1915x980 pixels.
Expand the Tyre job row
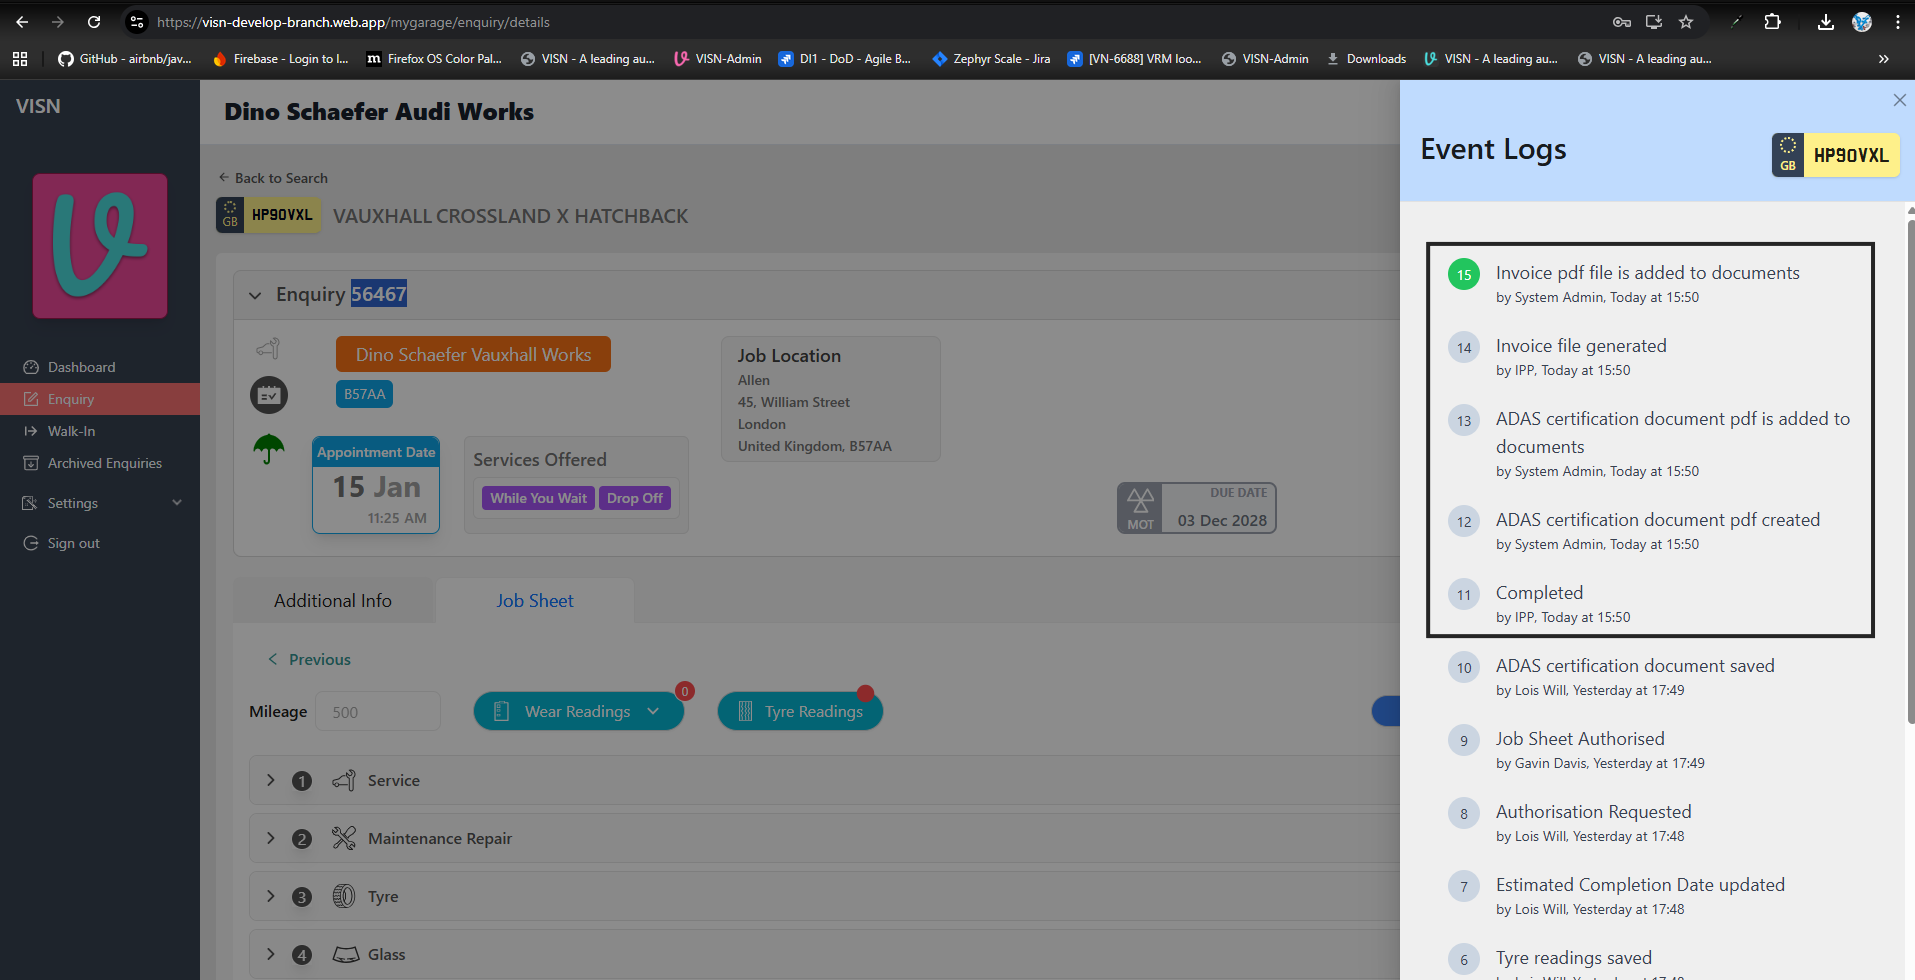pyautogui.click(x=270, y=896)
